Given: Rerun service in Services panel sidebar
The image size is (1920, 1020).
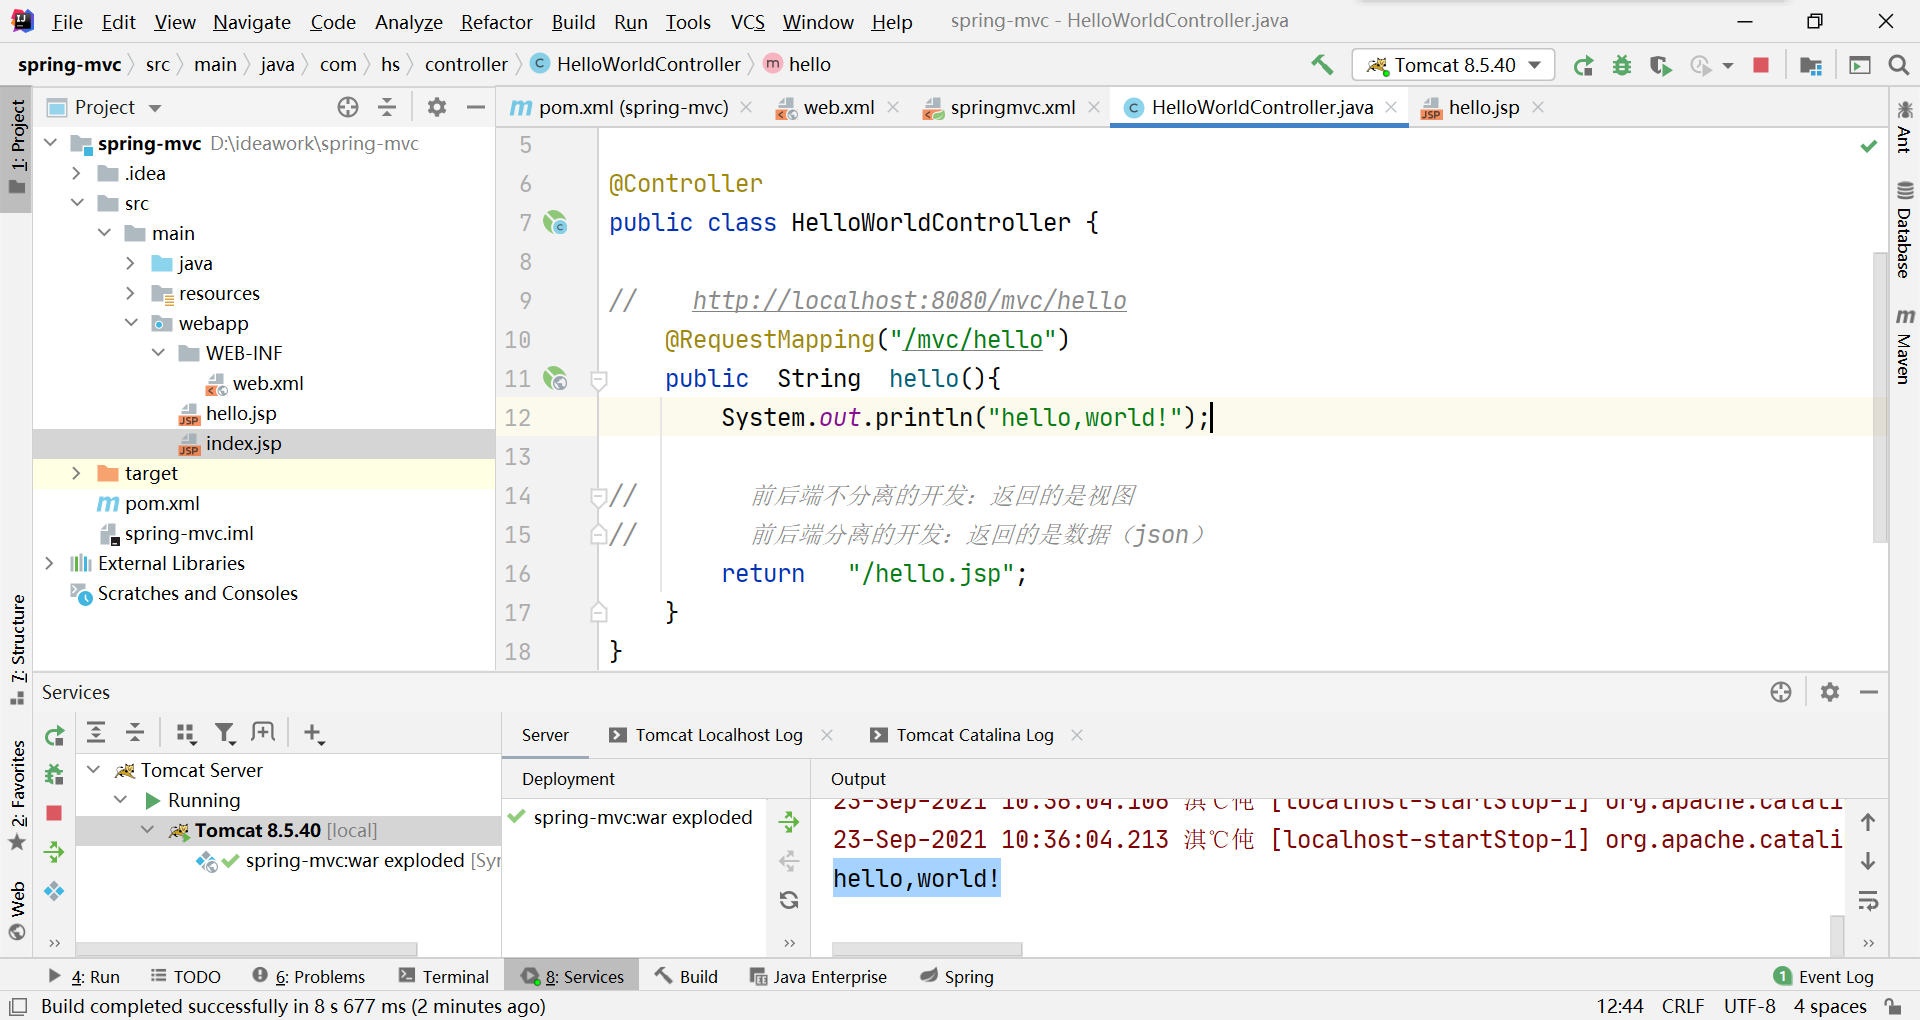Looking at the screenshot, I should [x=55, y=736].
